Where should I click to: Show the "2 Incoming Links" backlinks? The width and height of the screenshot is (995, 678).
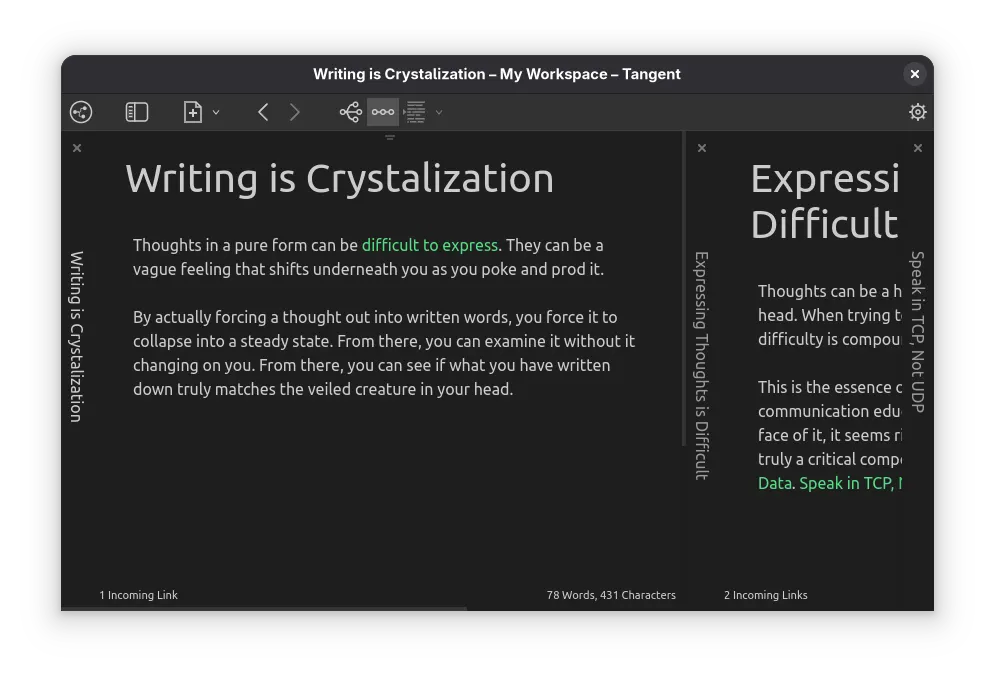click(x=766, y=595)
